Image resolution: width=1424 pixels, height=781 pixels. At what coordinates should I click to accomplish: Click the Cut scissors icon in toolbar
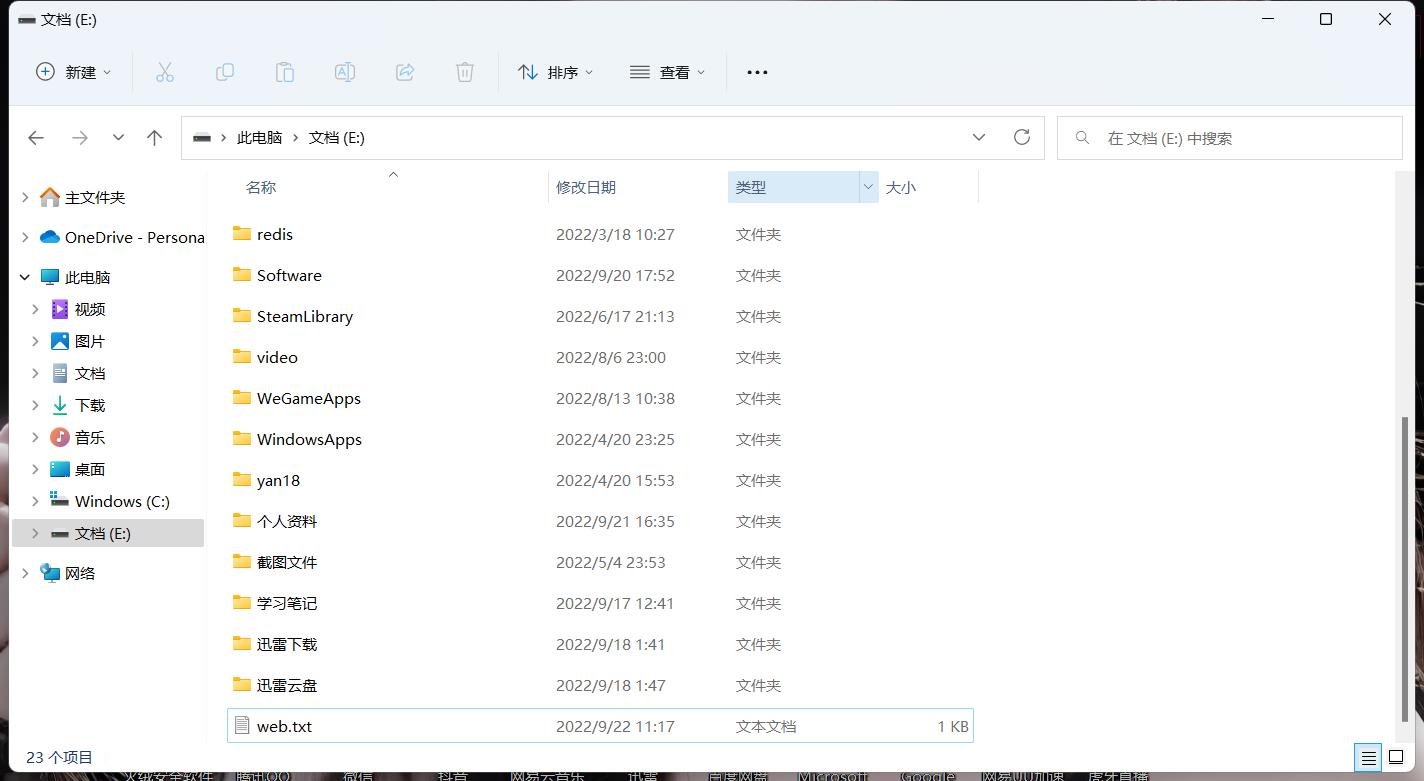click(165, 72)
